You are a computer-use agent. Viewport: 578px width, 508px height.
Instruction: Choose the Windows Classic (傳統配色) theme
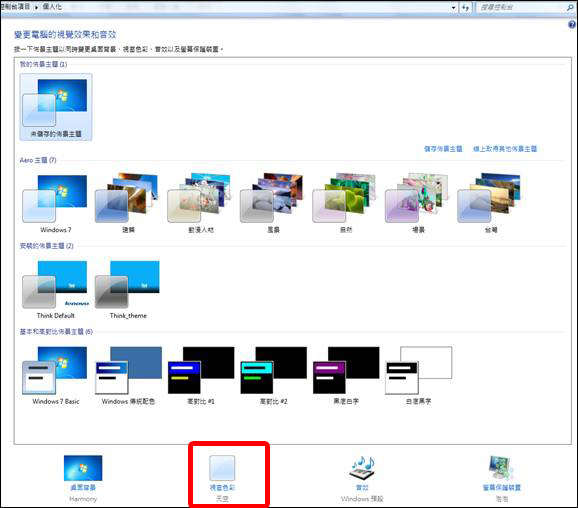[x=128, y=375]
